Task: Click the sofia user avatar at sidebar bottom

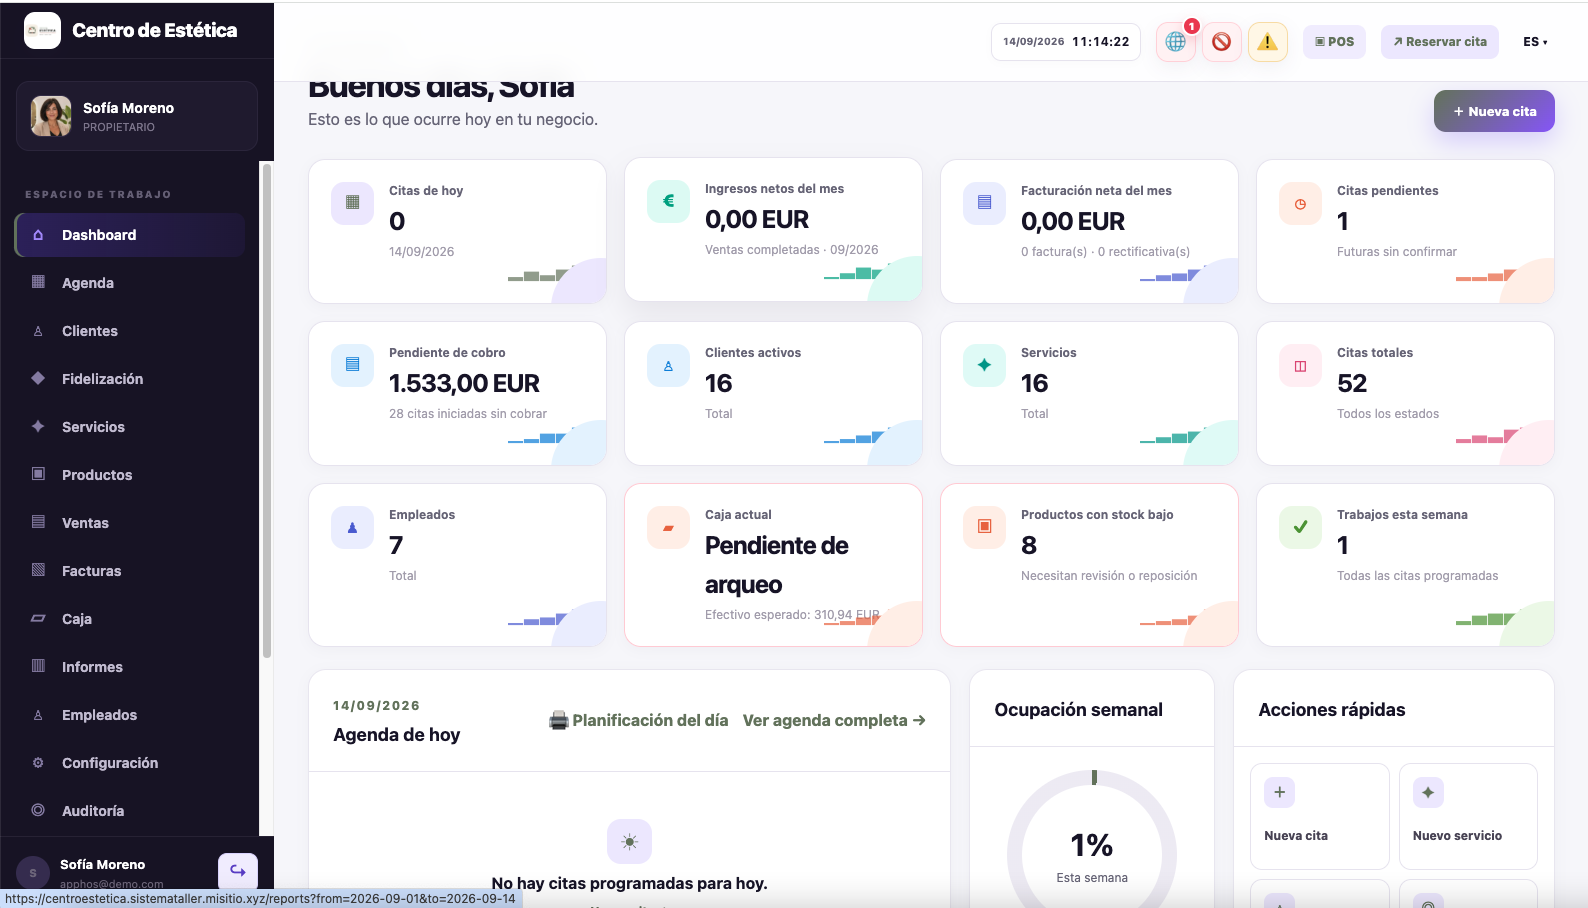Action: coord(33,873)
